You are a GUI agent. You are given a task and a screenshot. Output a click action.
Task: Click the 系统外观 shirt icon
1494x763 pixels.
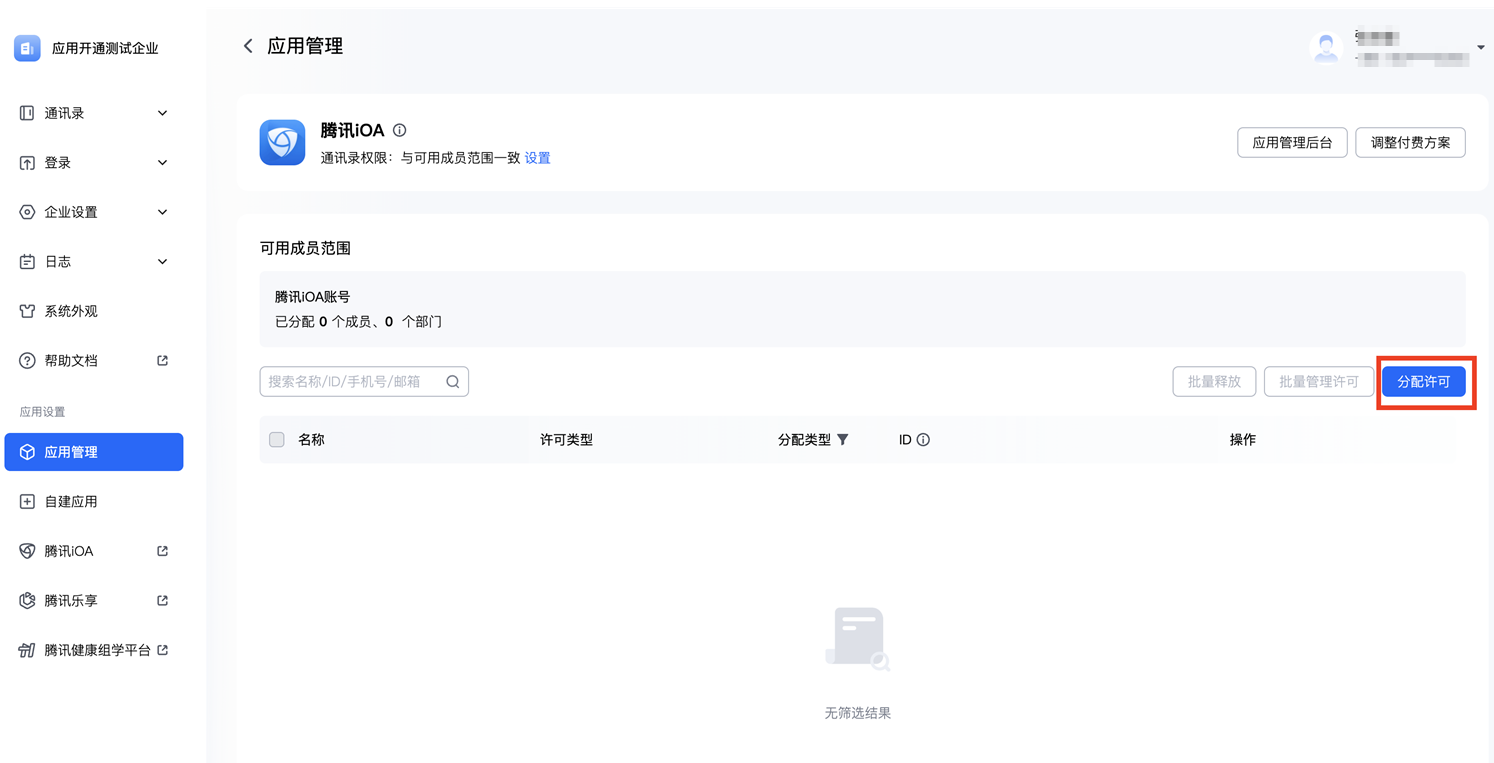pyautogui.click(x=27, y=311)
